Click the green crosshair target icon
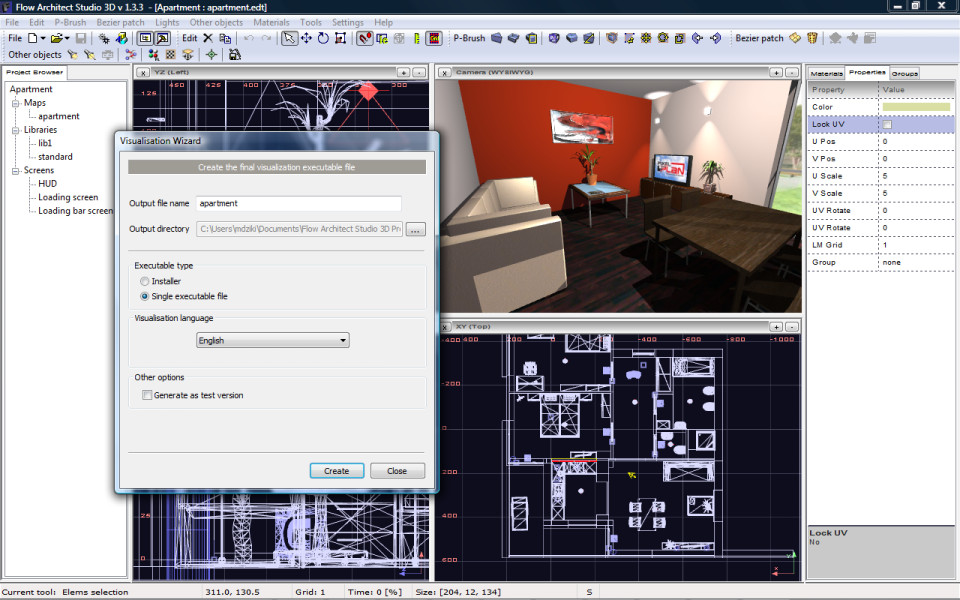Image resolution: width=960 pixels, height=600 pixels. (x=211, y=54)
